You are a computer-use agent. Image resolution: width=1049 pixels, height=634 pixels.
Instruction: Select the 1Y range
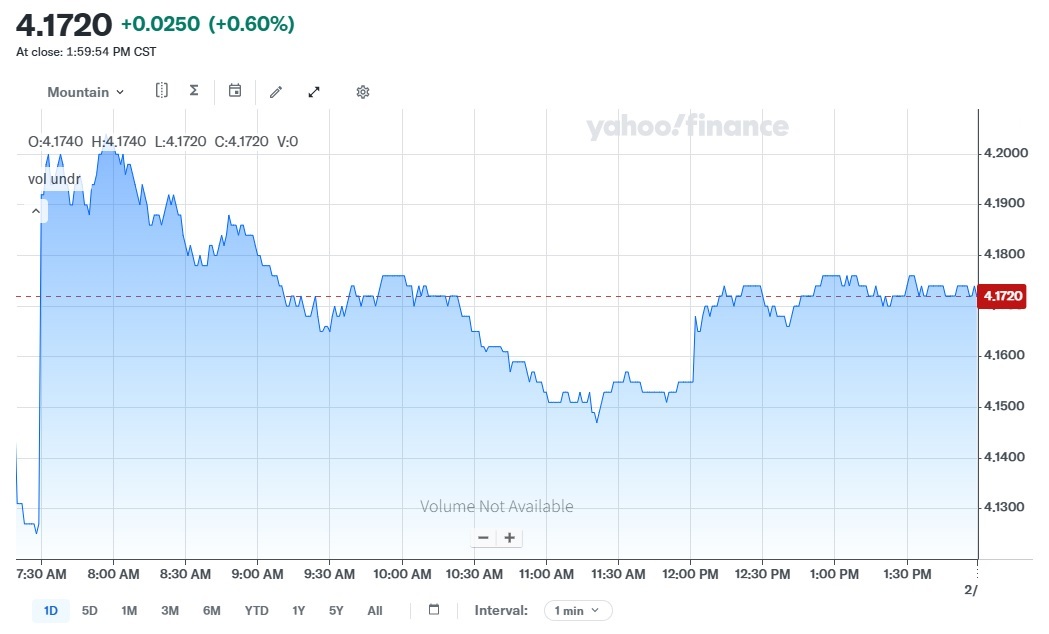point(298,610)
